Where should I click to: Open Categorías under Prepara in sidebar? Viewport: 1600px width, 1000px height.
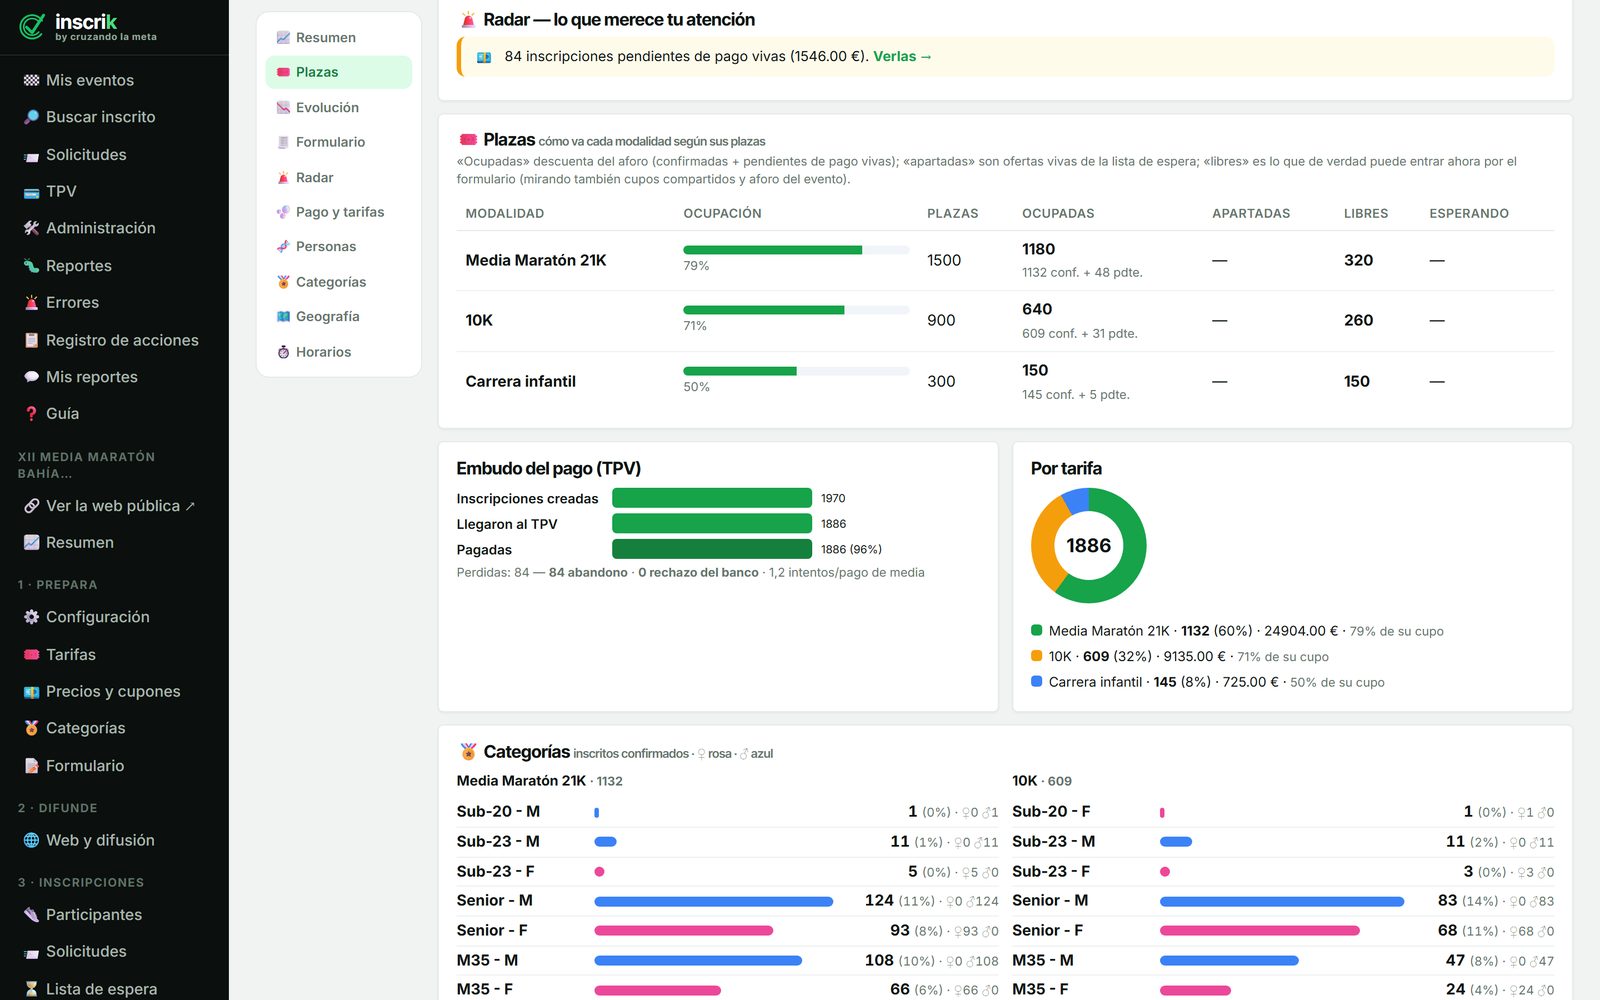[x=114, y=728]
